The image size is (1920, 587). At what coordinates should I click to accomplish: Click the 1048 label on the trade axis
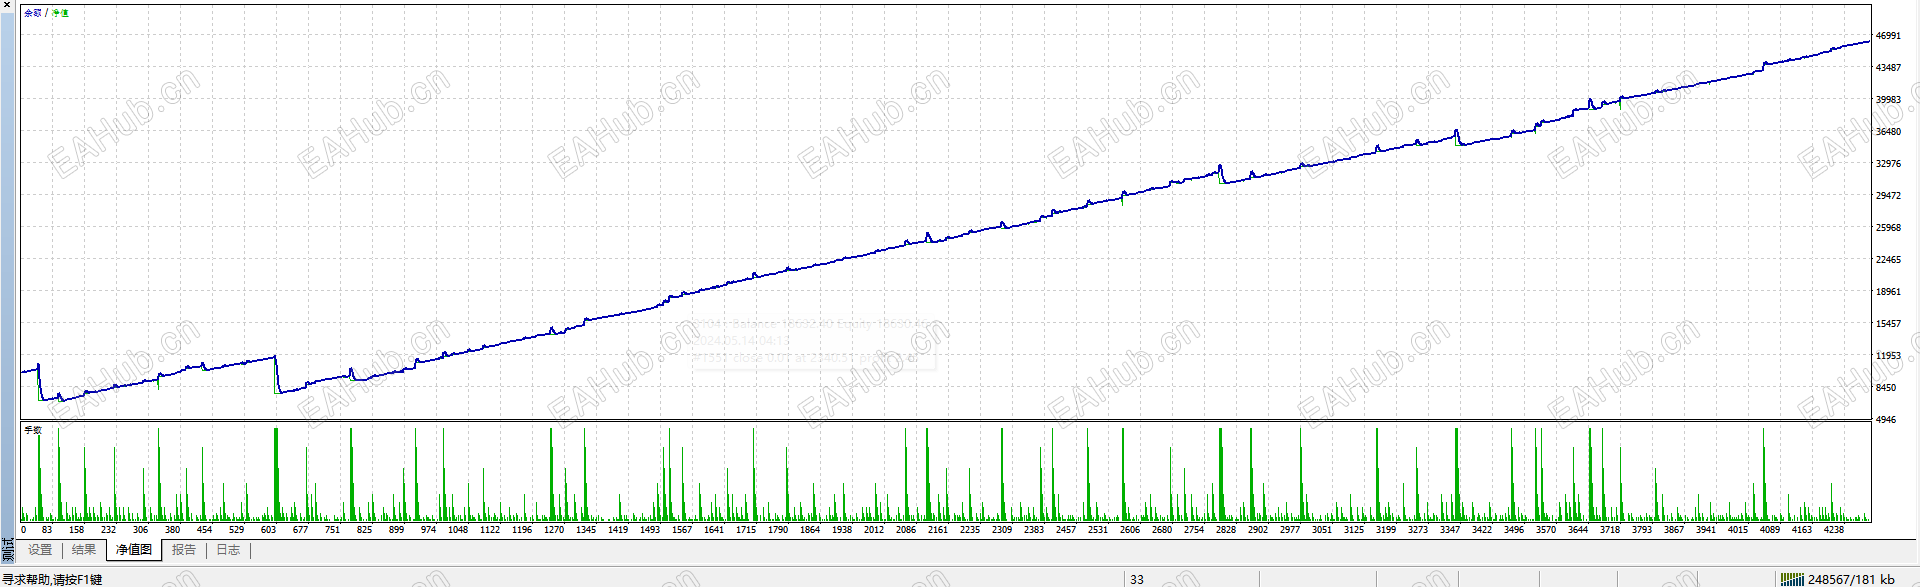pyautogui.click(x=457, y=530)
